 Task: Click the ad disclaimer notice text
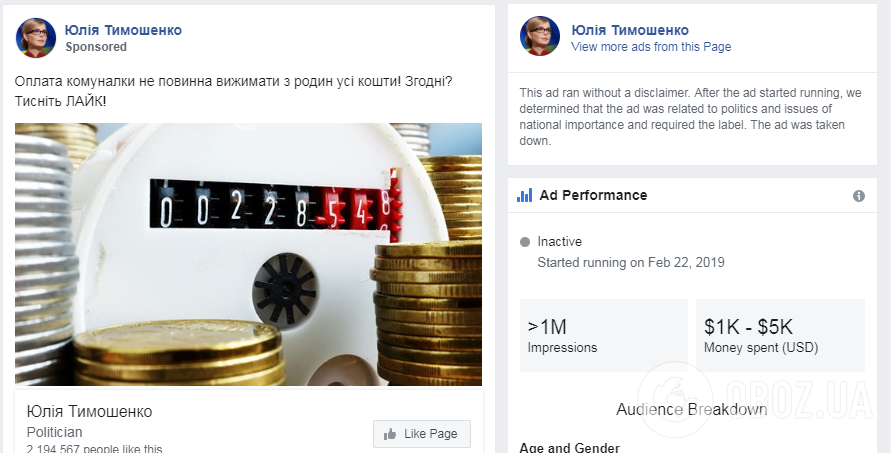coord(690,117)
